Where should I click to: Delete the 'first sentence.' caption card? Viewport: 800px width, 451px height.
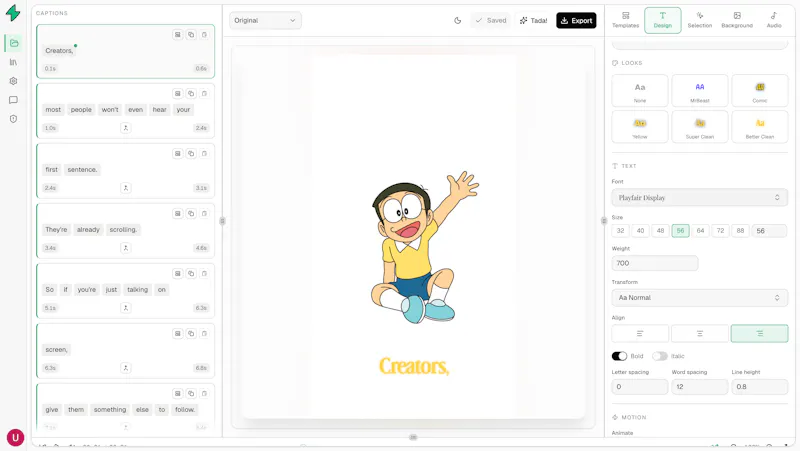coord(204,154)
